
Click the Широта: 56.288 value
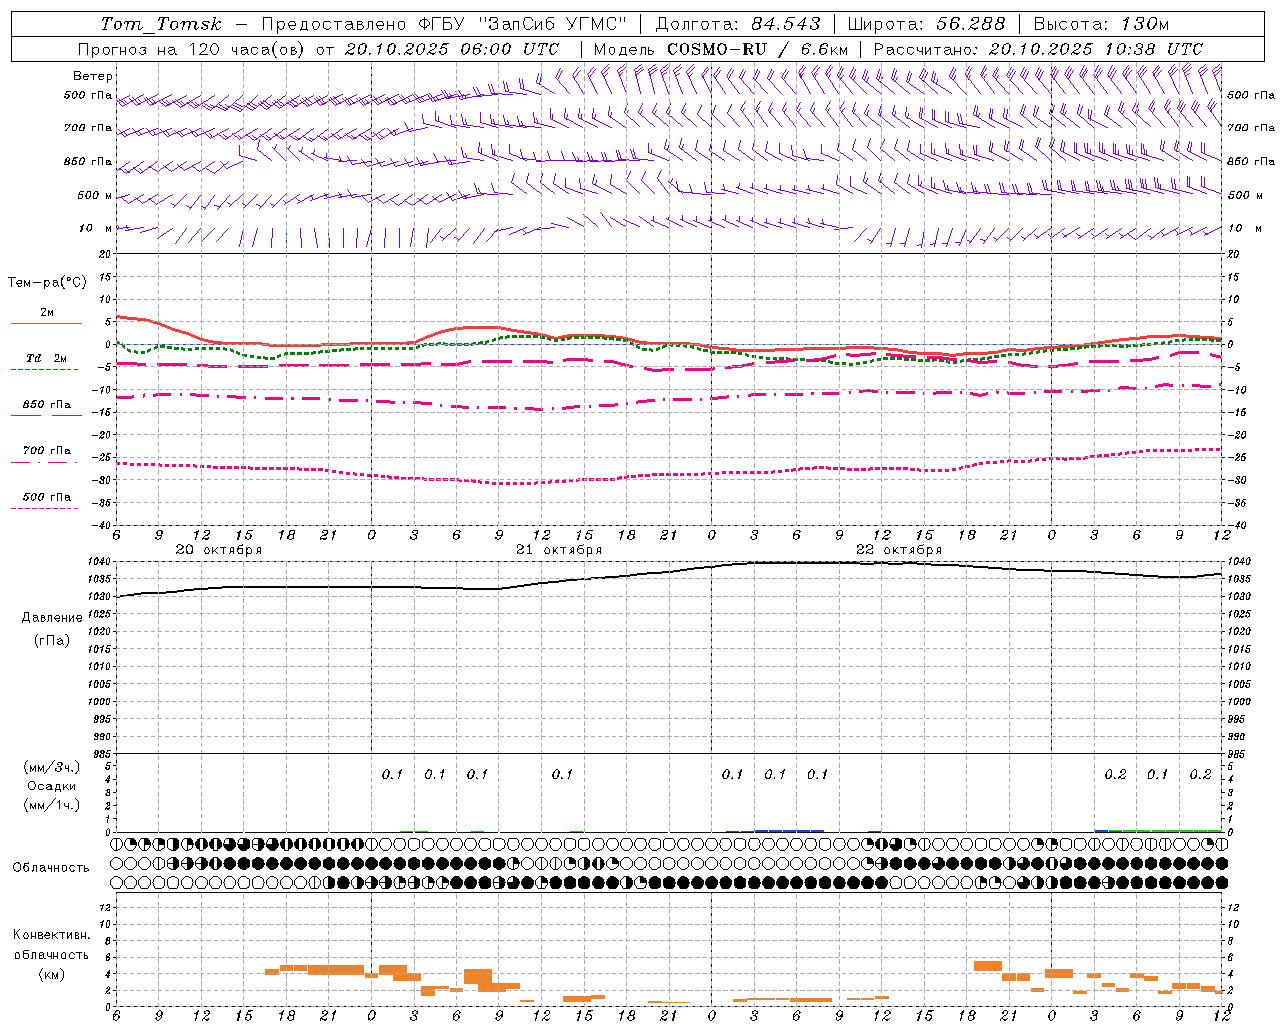(x=926, y=24)
